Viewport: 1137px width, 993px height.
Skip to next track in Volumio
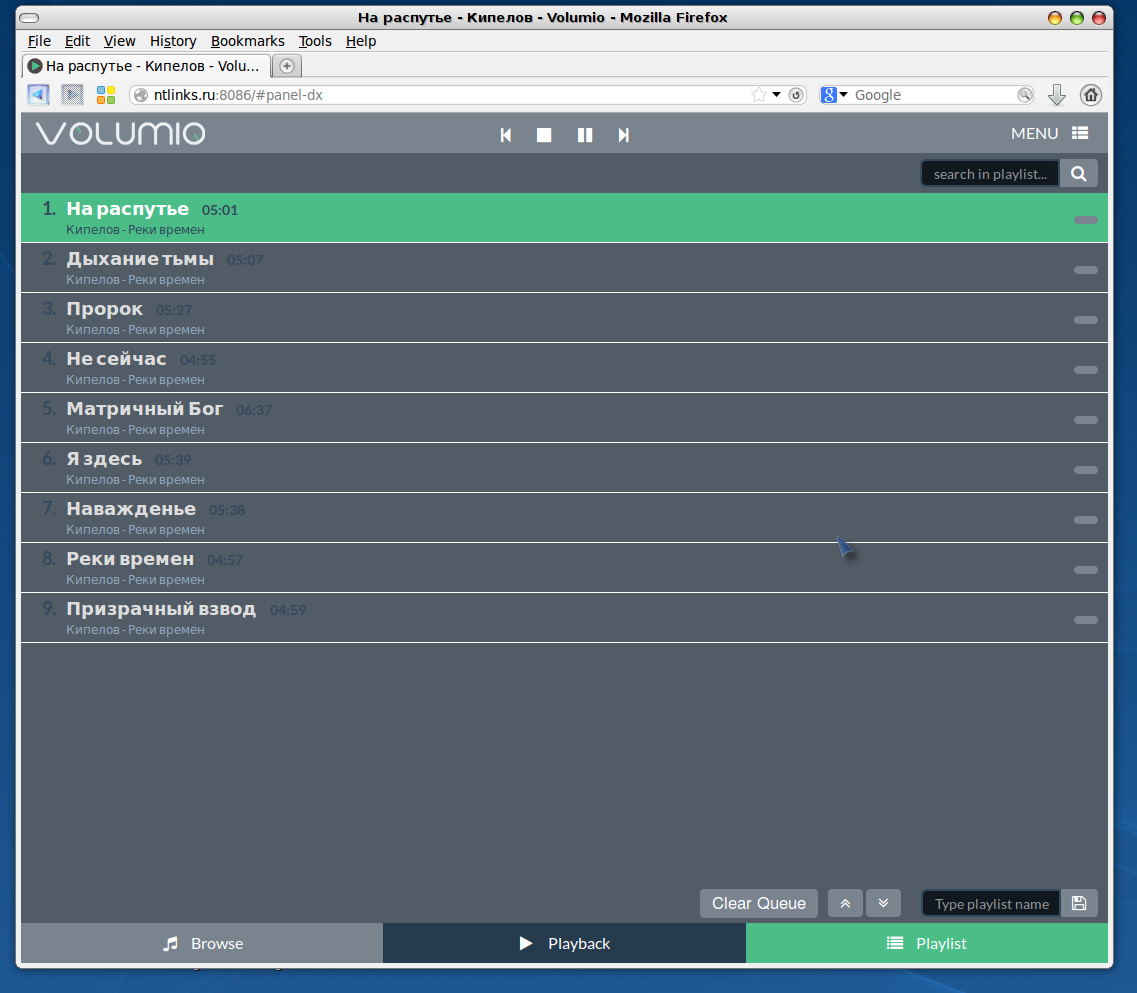(624, 135)
